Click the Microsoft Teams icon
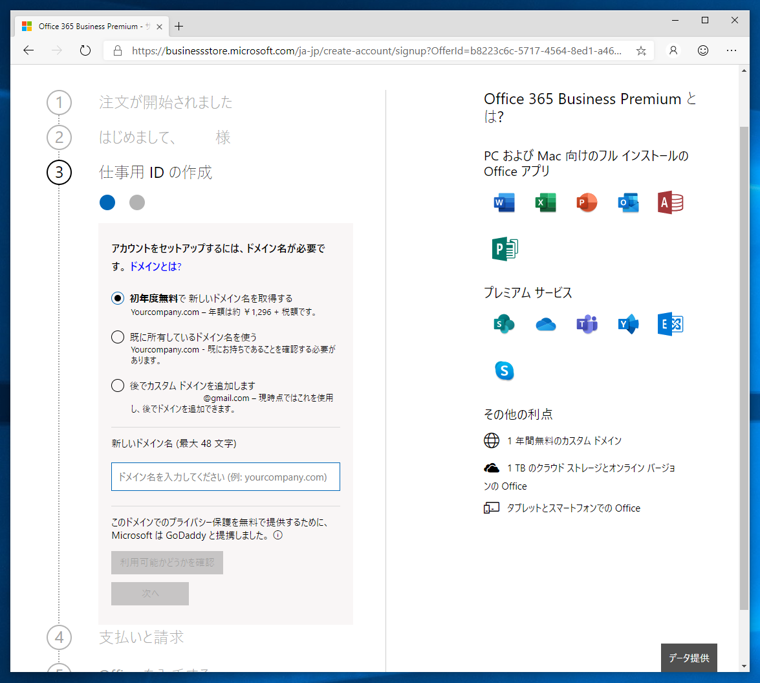 (586, 324)
